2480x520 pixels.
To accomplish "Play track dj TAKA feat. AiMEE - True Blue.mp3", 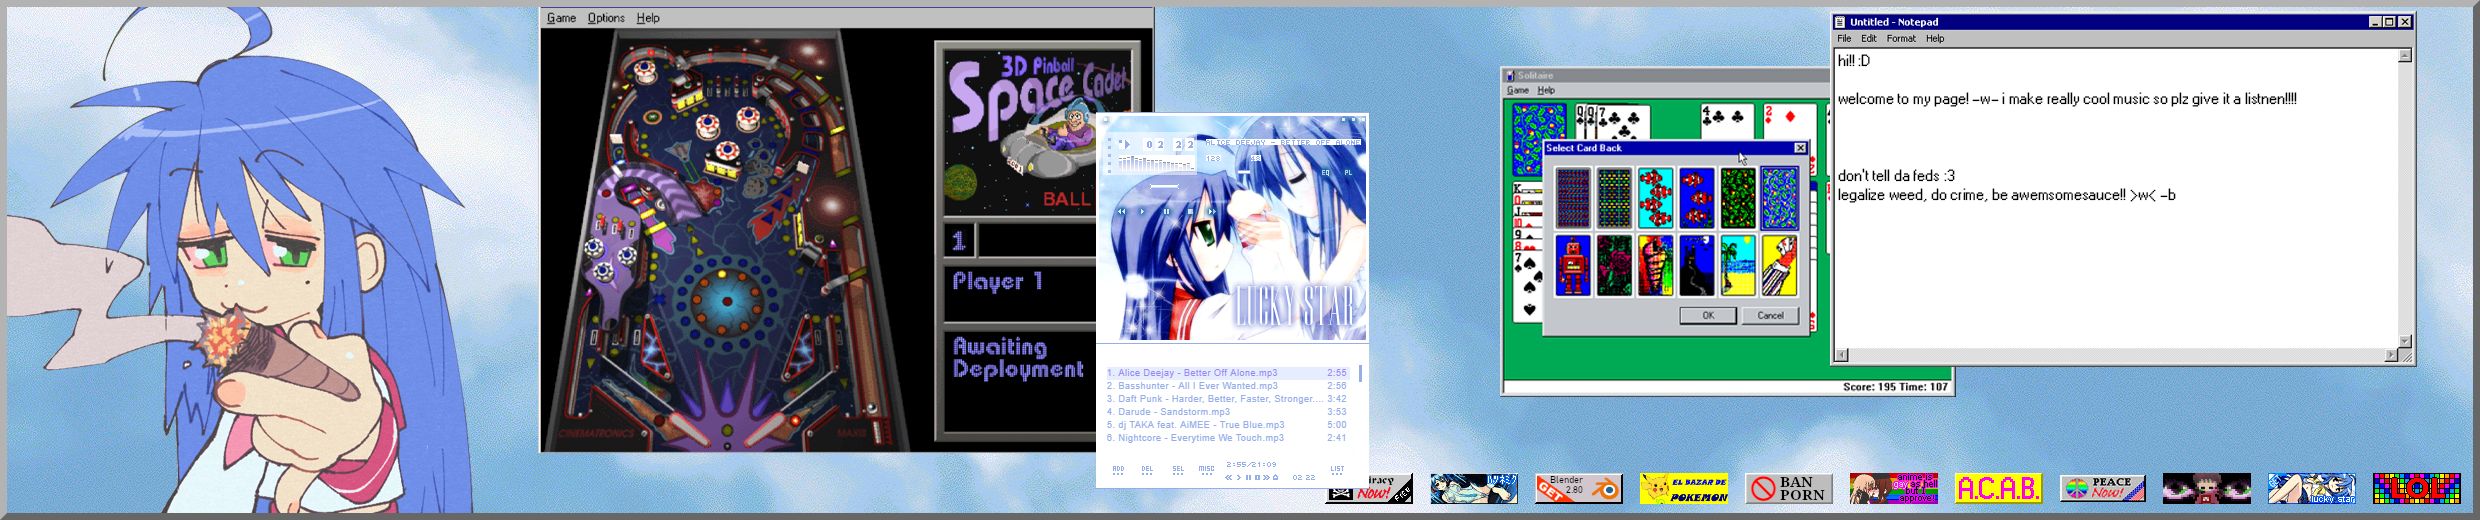I will 1226,425.
